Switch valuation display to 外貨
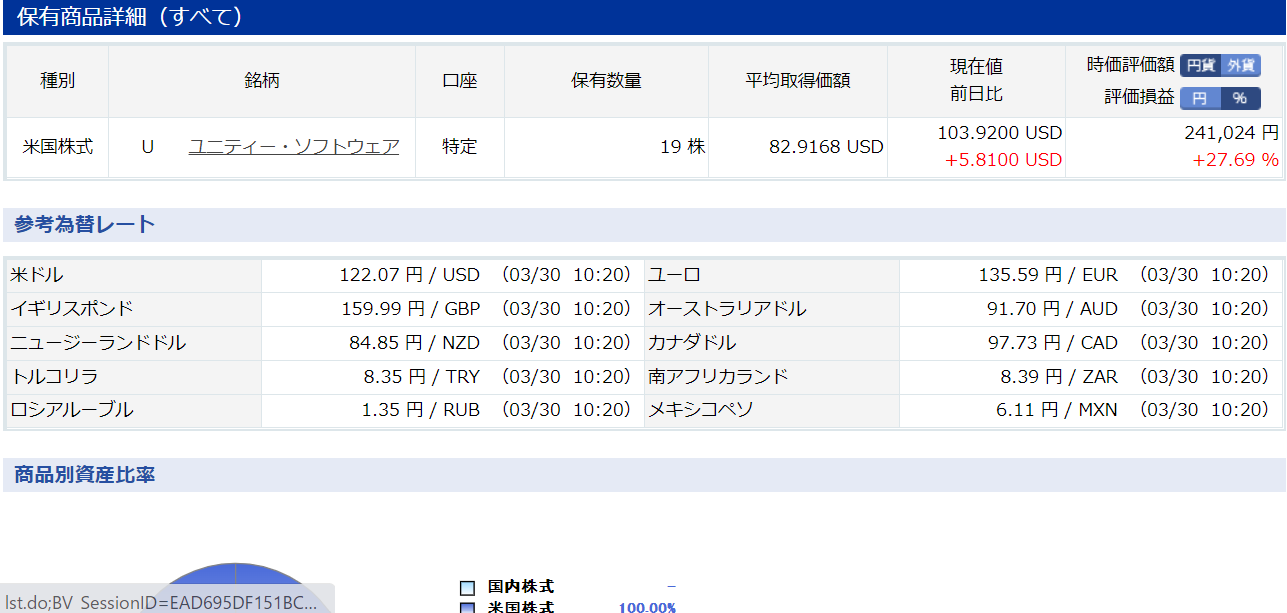Image resolution: width=1287 pixels, height=613 pixels. click(1241, 65)
